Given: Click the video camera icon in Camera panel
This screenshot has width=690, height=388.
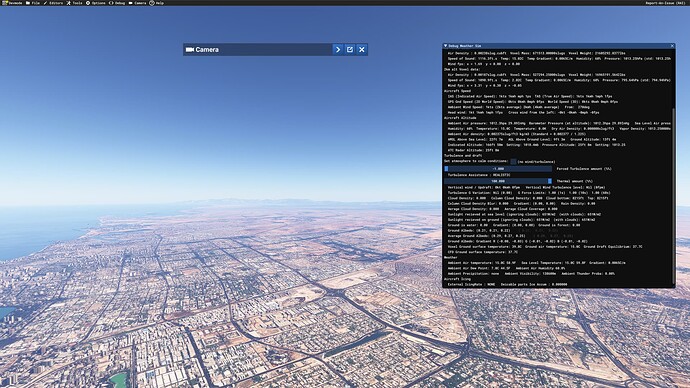Looking at the screenshot, I should coord(190,50).
